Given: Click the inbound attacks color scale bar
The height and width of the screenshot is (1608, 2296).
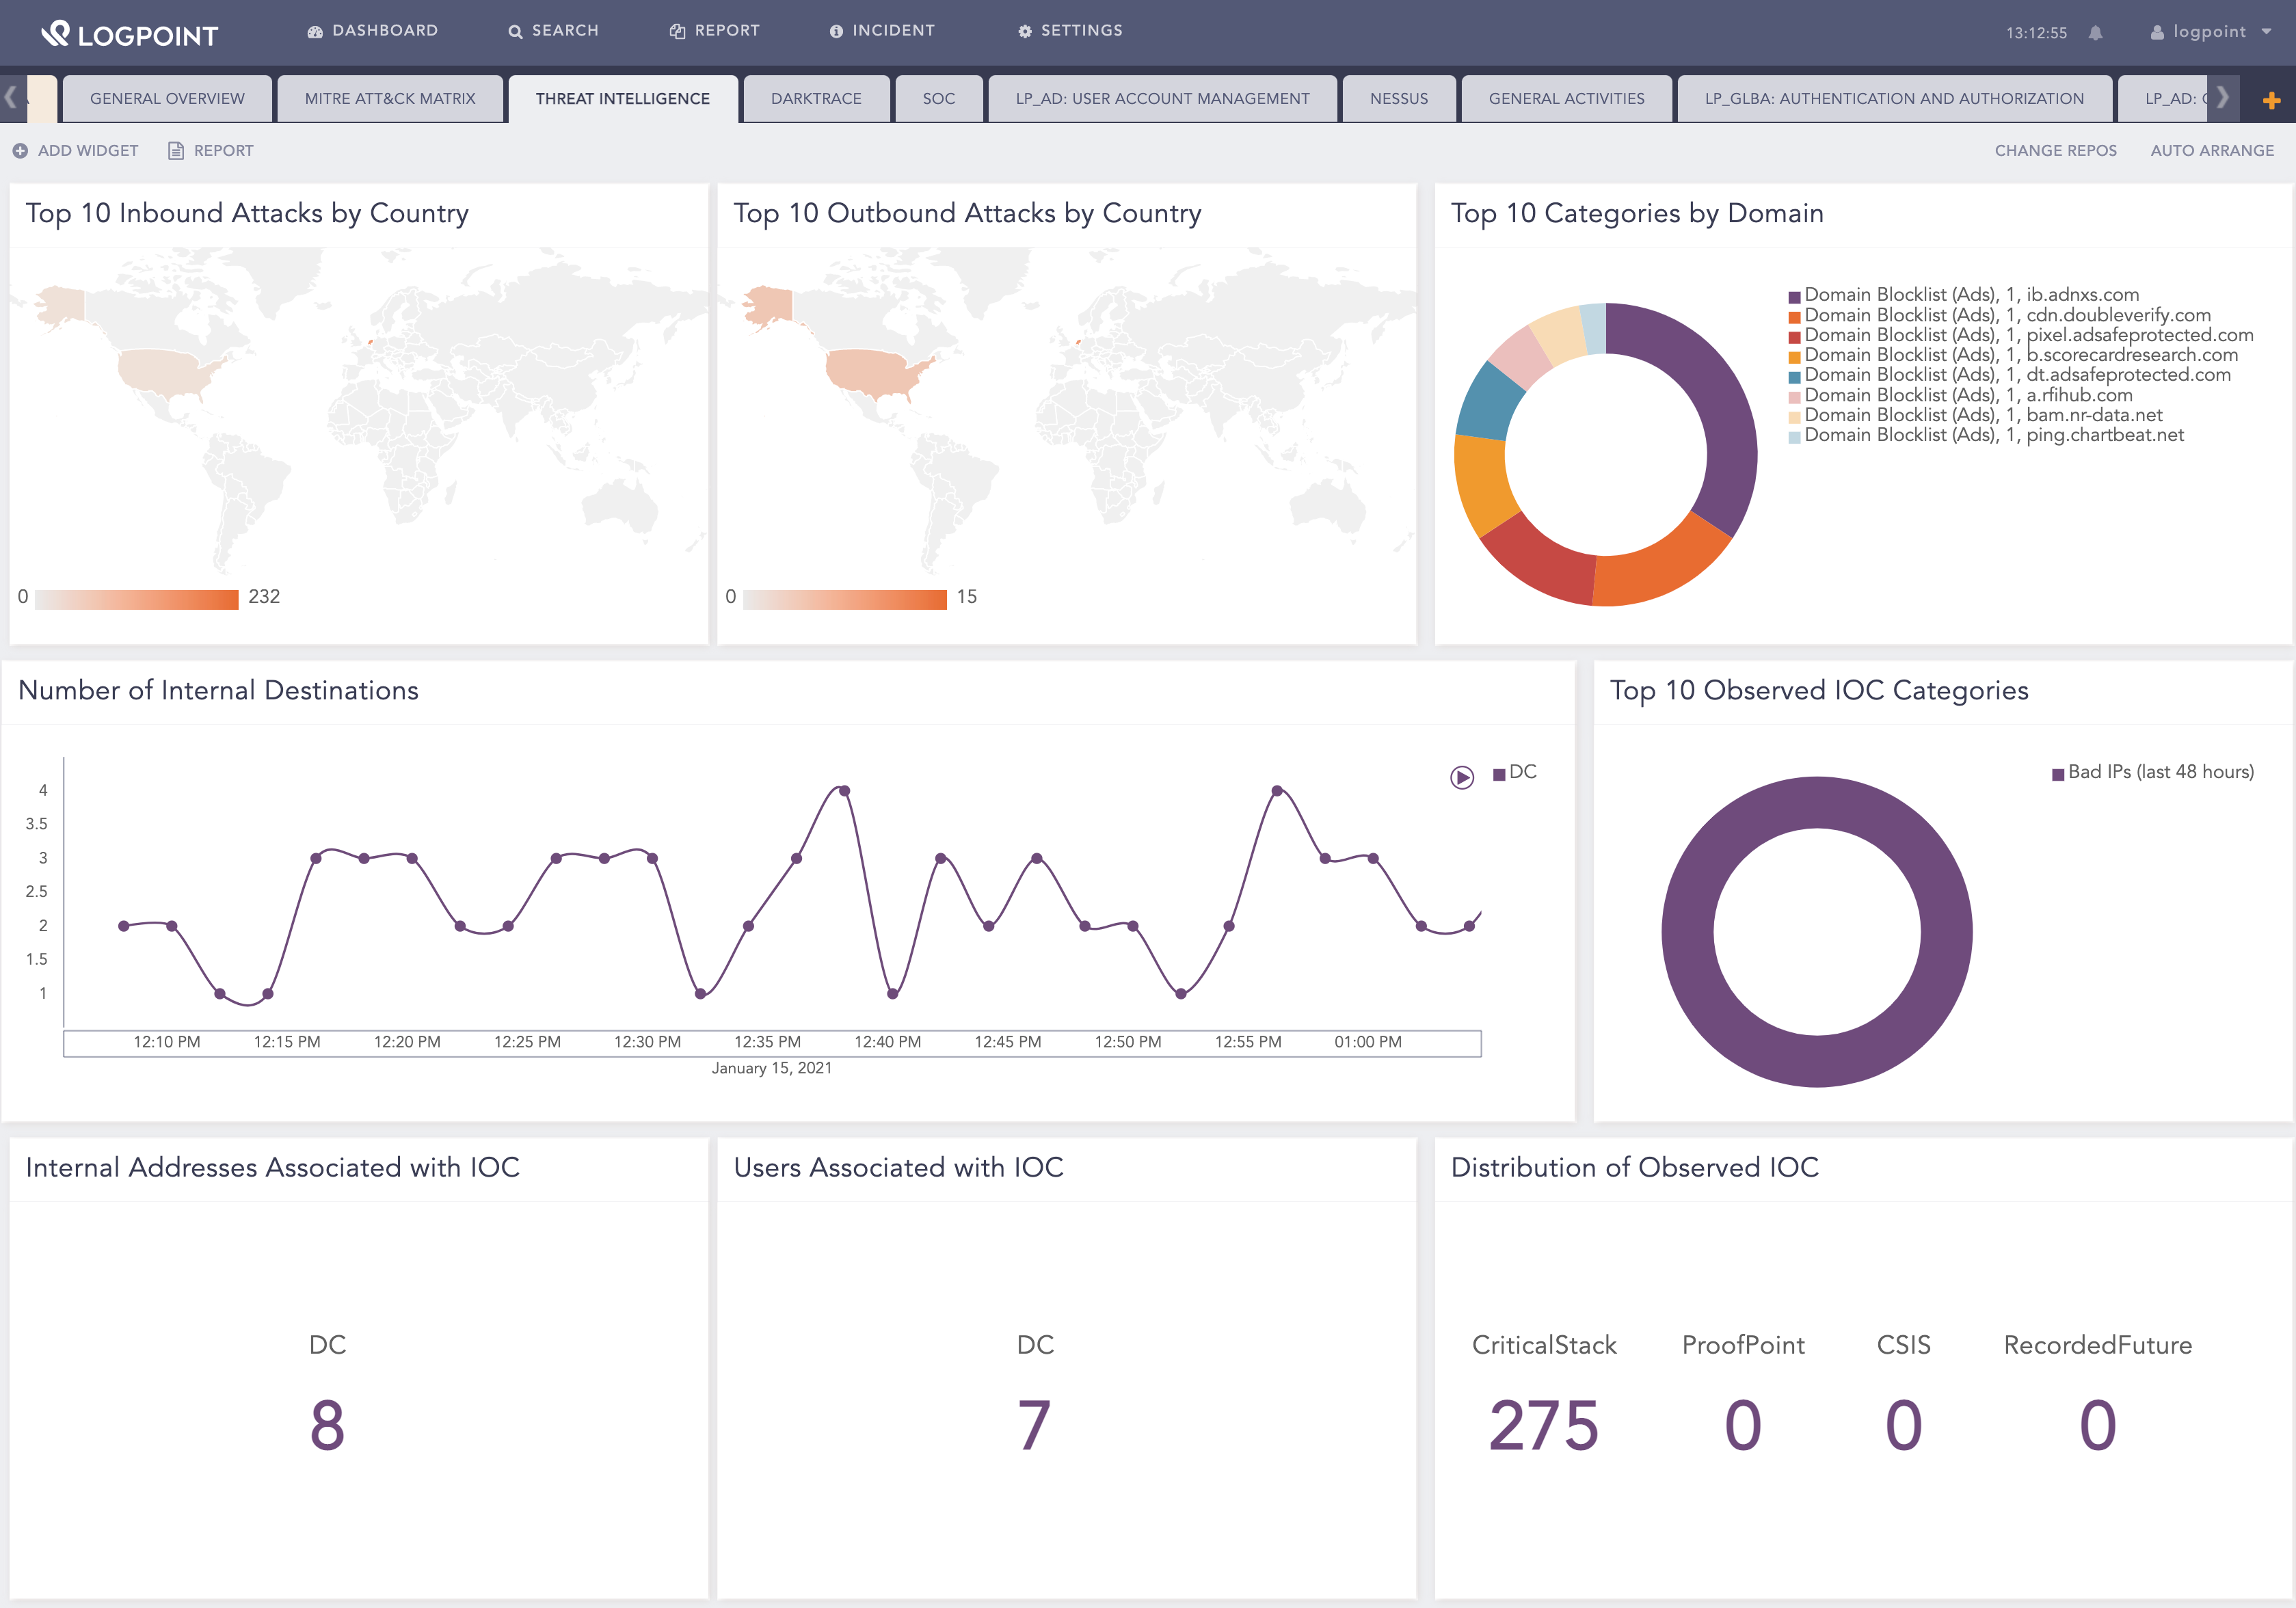Looking at the screenshot, I should 137,599.
